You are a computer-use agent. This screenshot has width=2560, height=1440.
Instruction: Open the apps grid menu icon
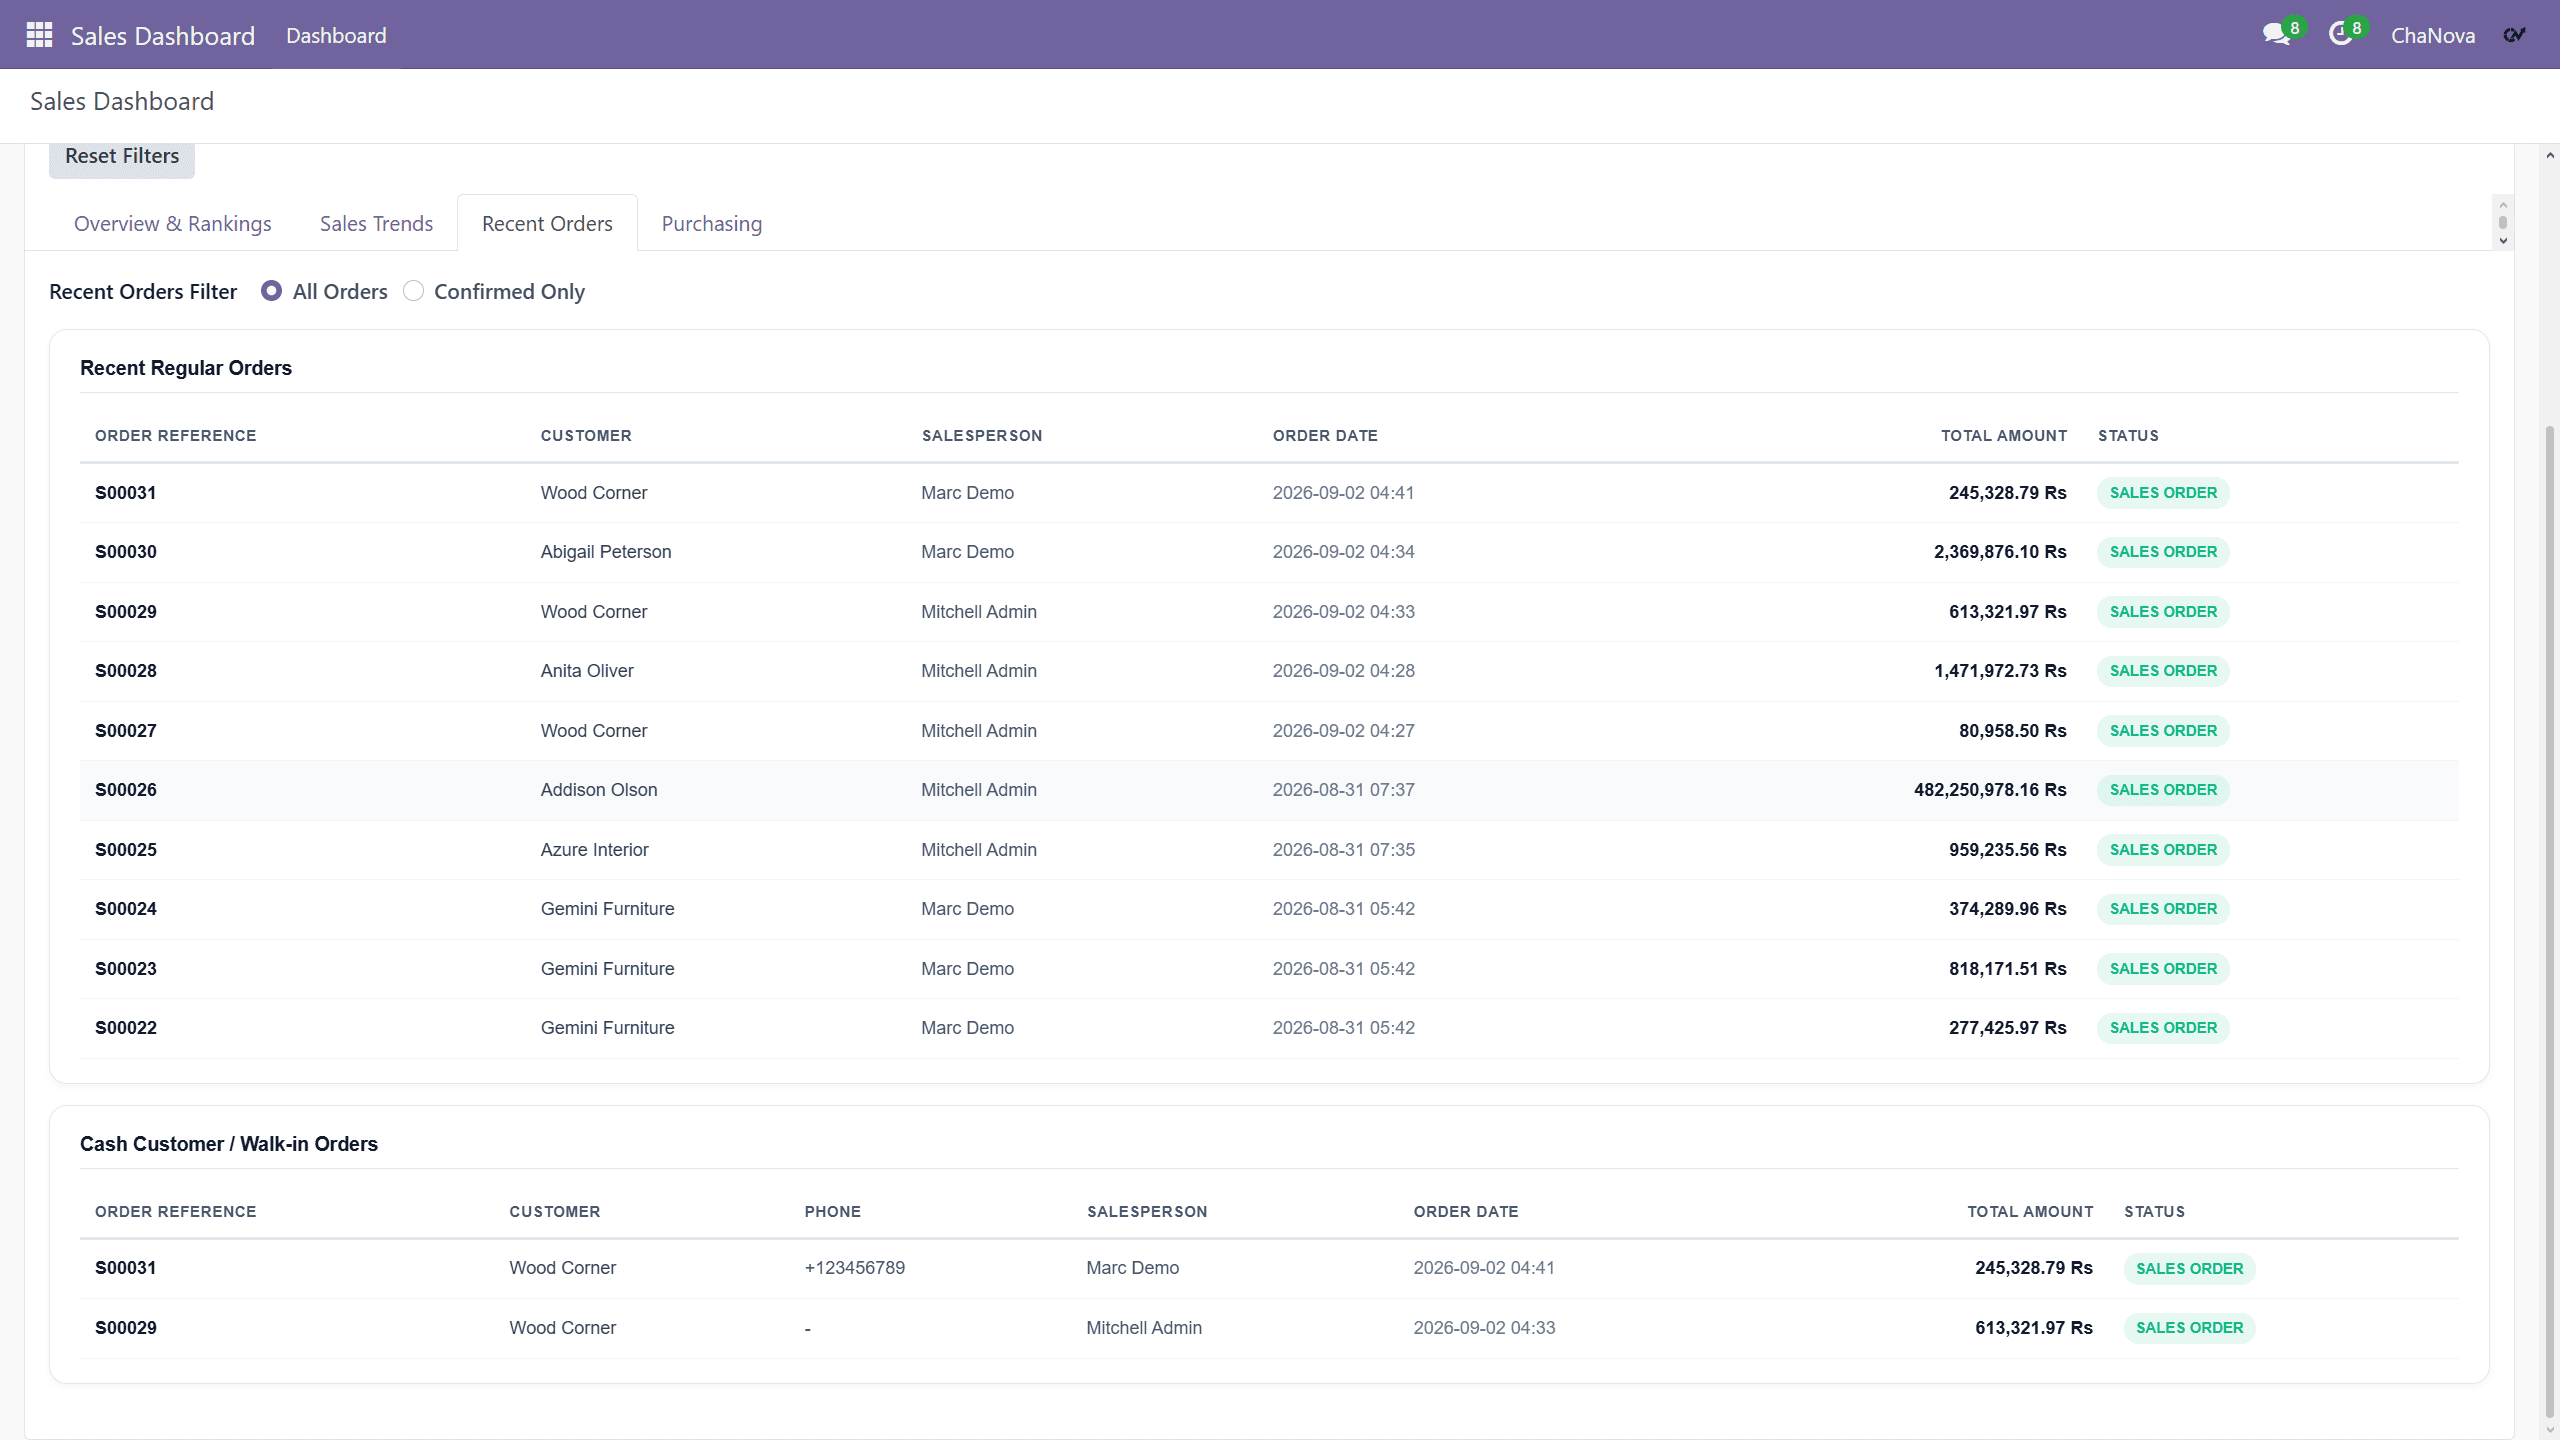(39, 35)
